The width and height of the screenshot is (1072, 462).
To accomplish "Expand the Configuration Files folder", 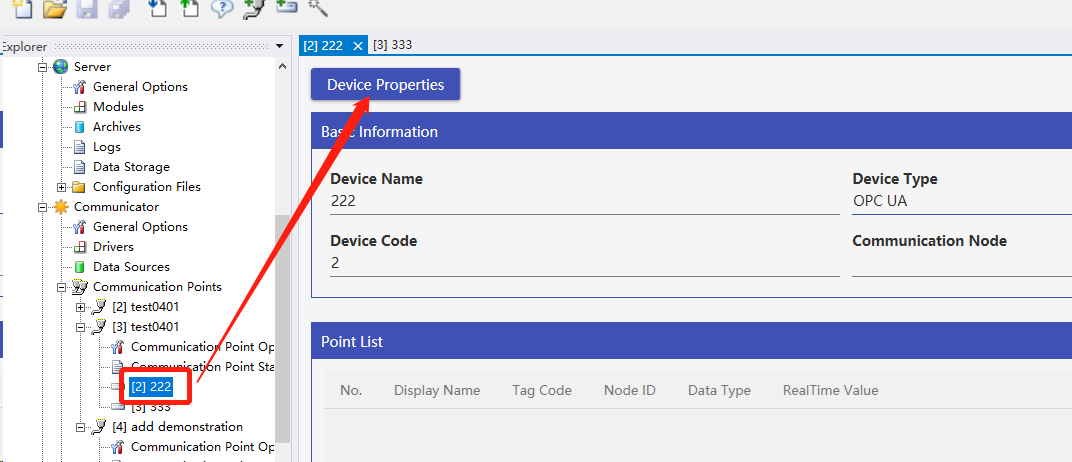I will coord(62,187).
